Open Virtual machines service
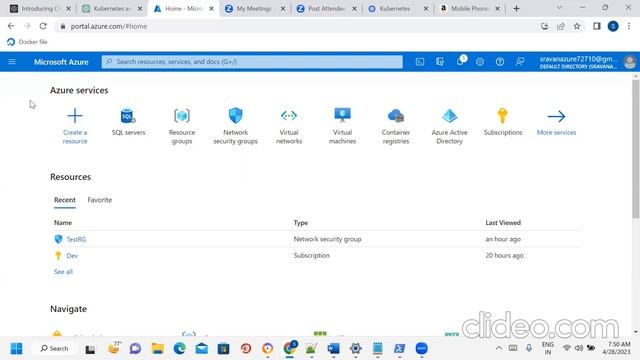This screenshot has height=360, width=640. point(342,126)
